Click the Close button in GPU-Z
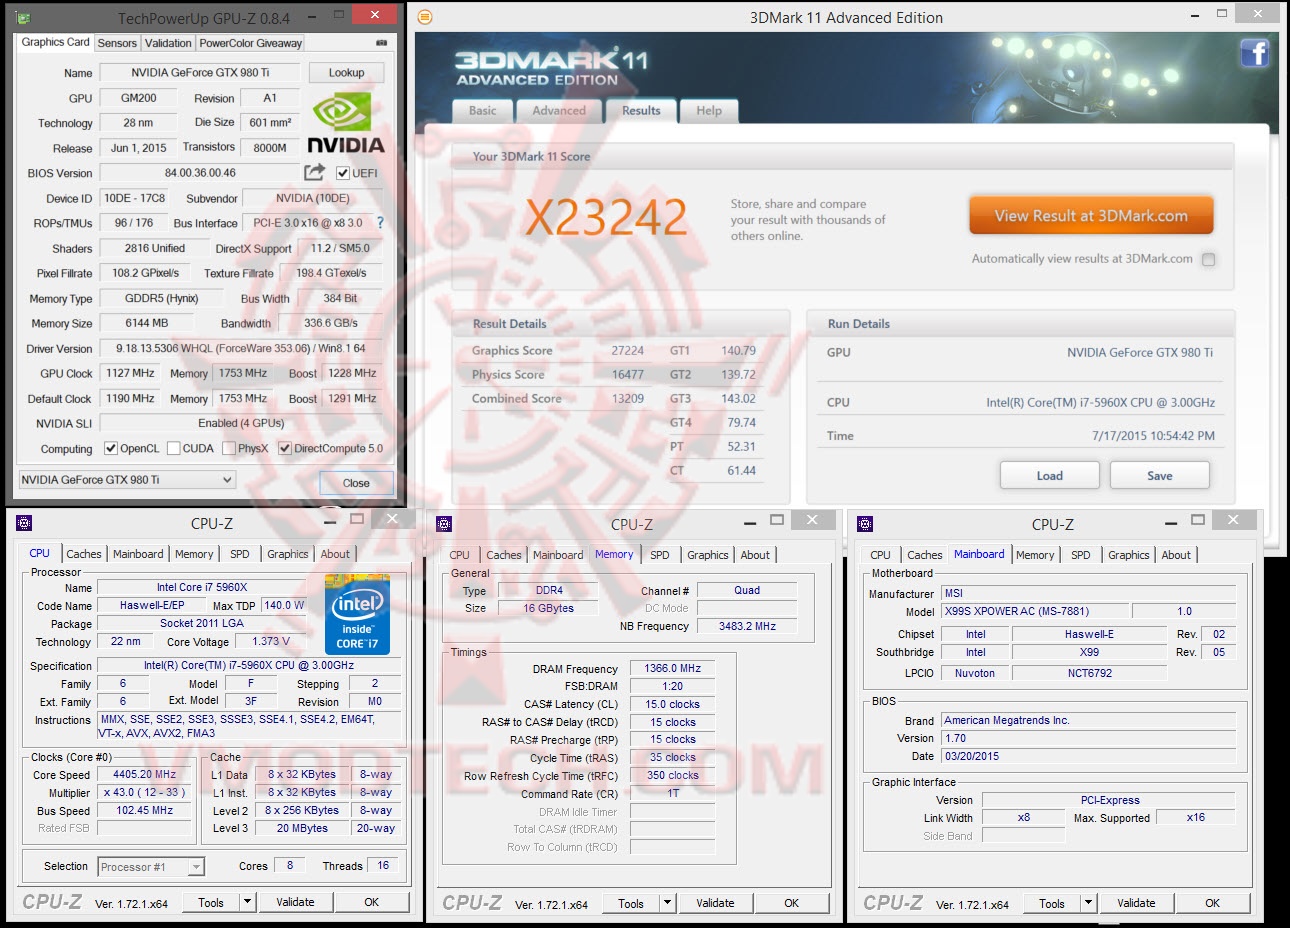This screenshot has width=1290, height=928. (356, 483)
